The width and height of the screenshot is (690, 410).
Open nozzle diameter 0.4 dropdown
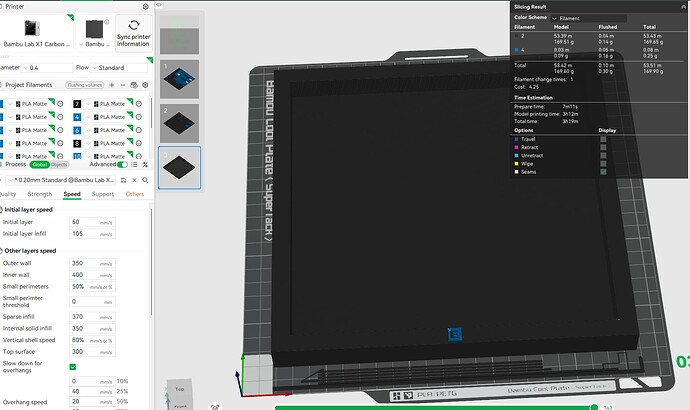coord(47,68)
